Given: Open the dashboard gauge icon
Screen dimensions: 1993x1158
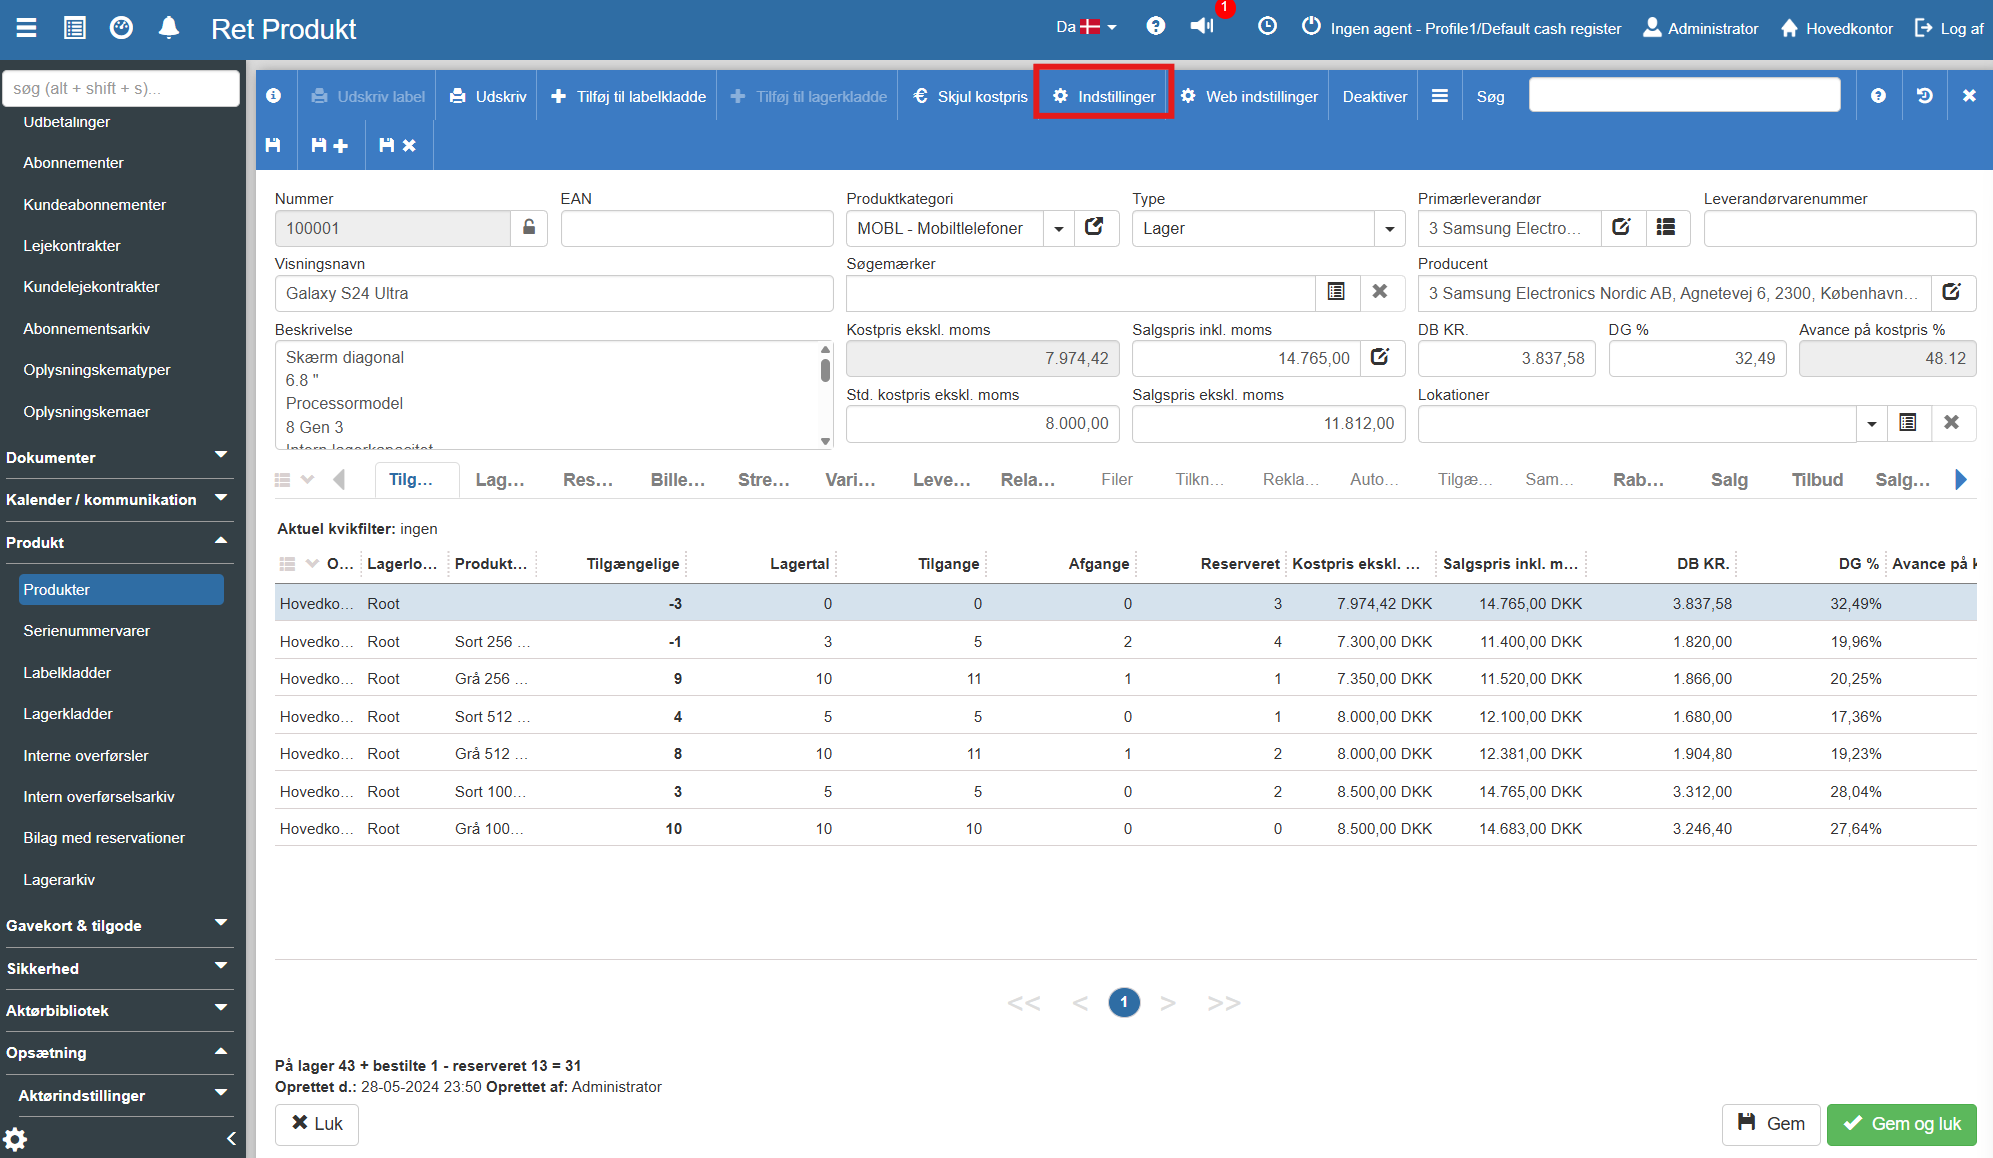Looking at the screenshot, I should coord(121,28).
